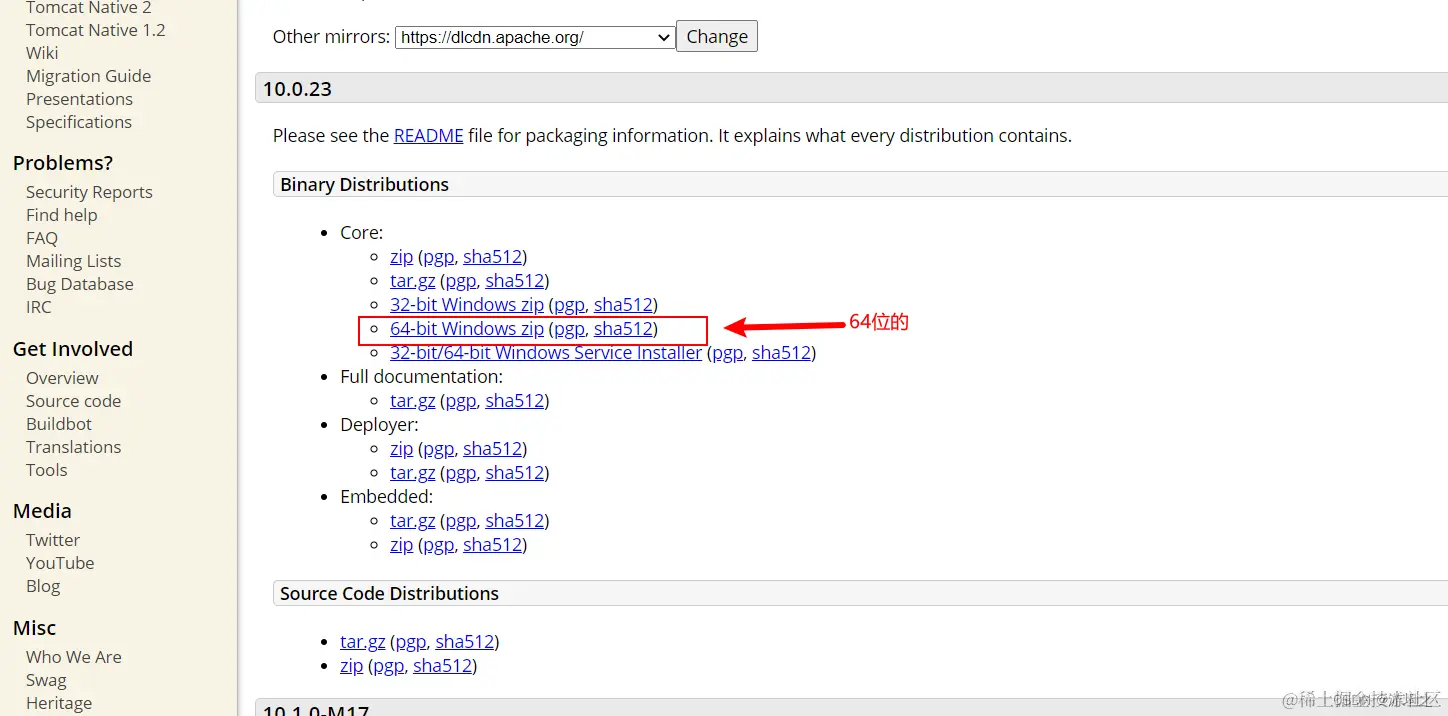Open the Bug Database link
1448x716 pixels.
pos(79,284)
